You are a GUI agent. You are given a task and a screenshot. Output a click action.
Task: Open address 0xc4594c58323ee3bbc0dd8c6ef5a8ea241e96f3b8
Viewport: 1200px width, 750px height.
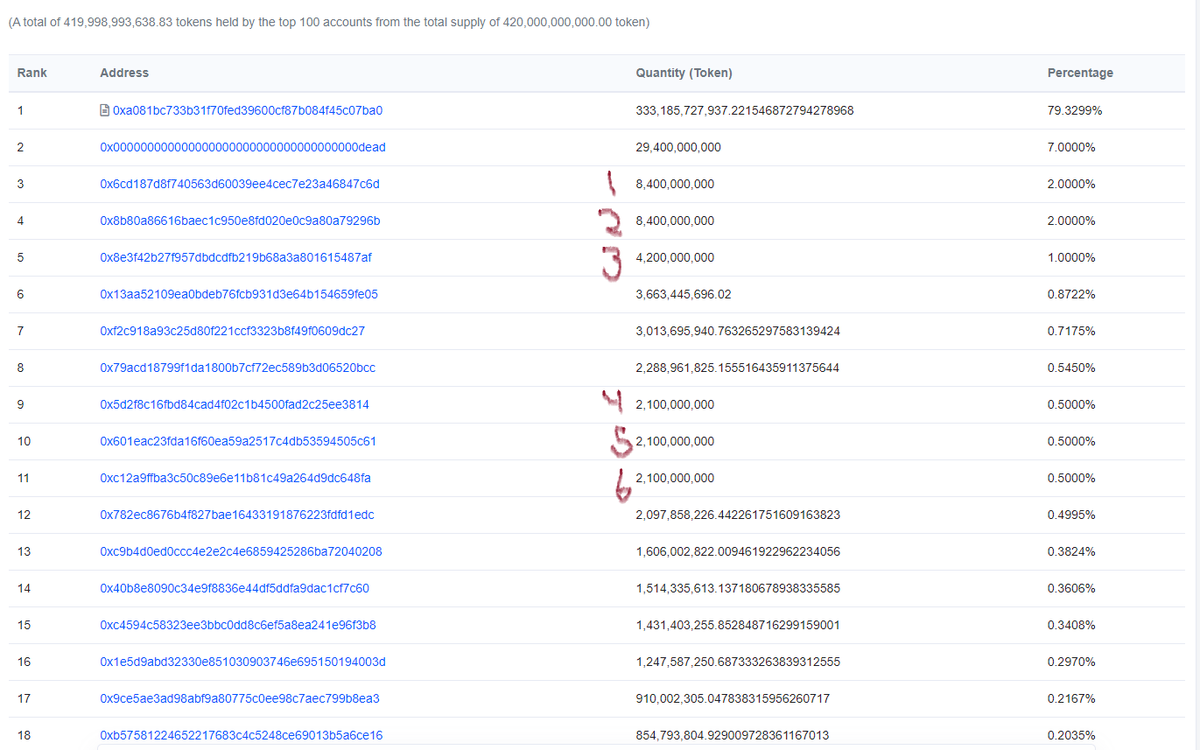pos(238,624)
